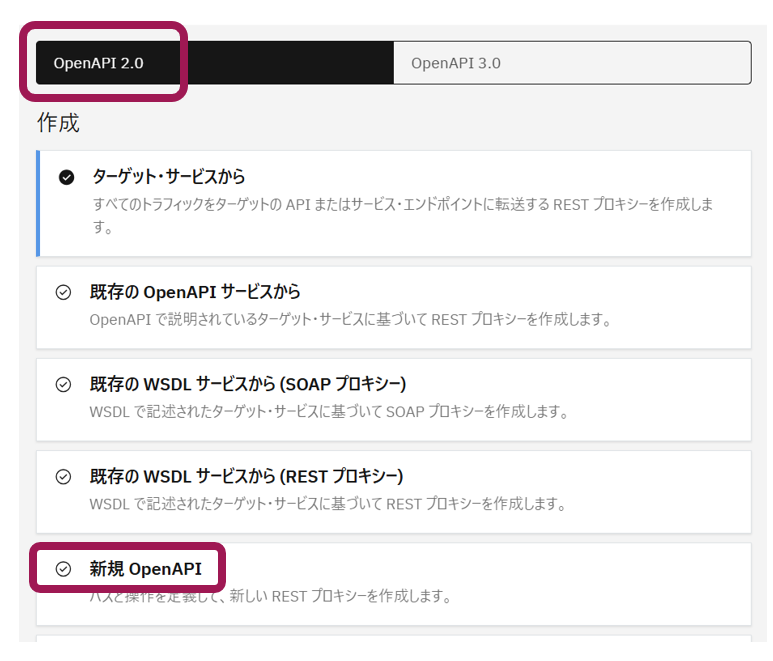
Task: Select the 新規 OpenAPI radio option
Action: (63, 569)
